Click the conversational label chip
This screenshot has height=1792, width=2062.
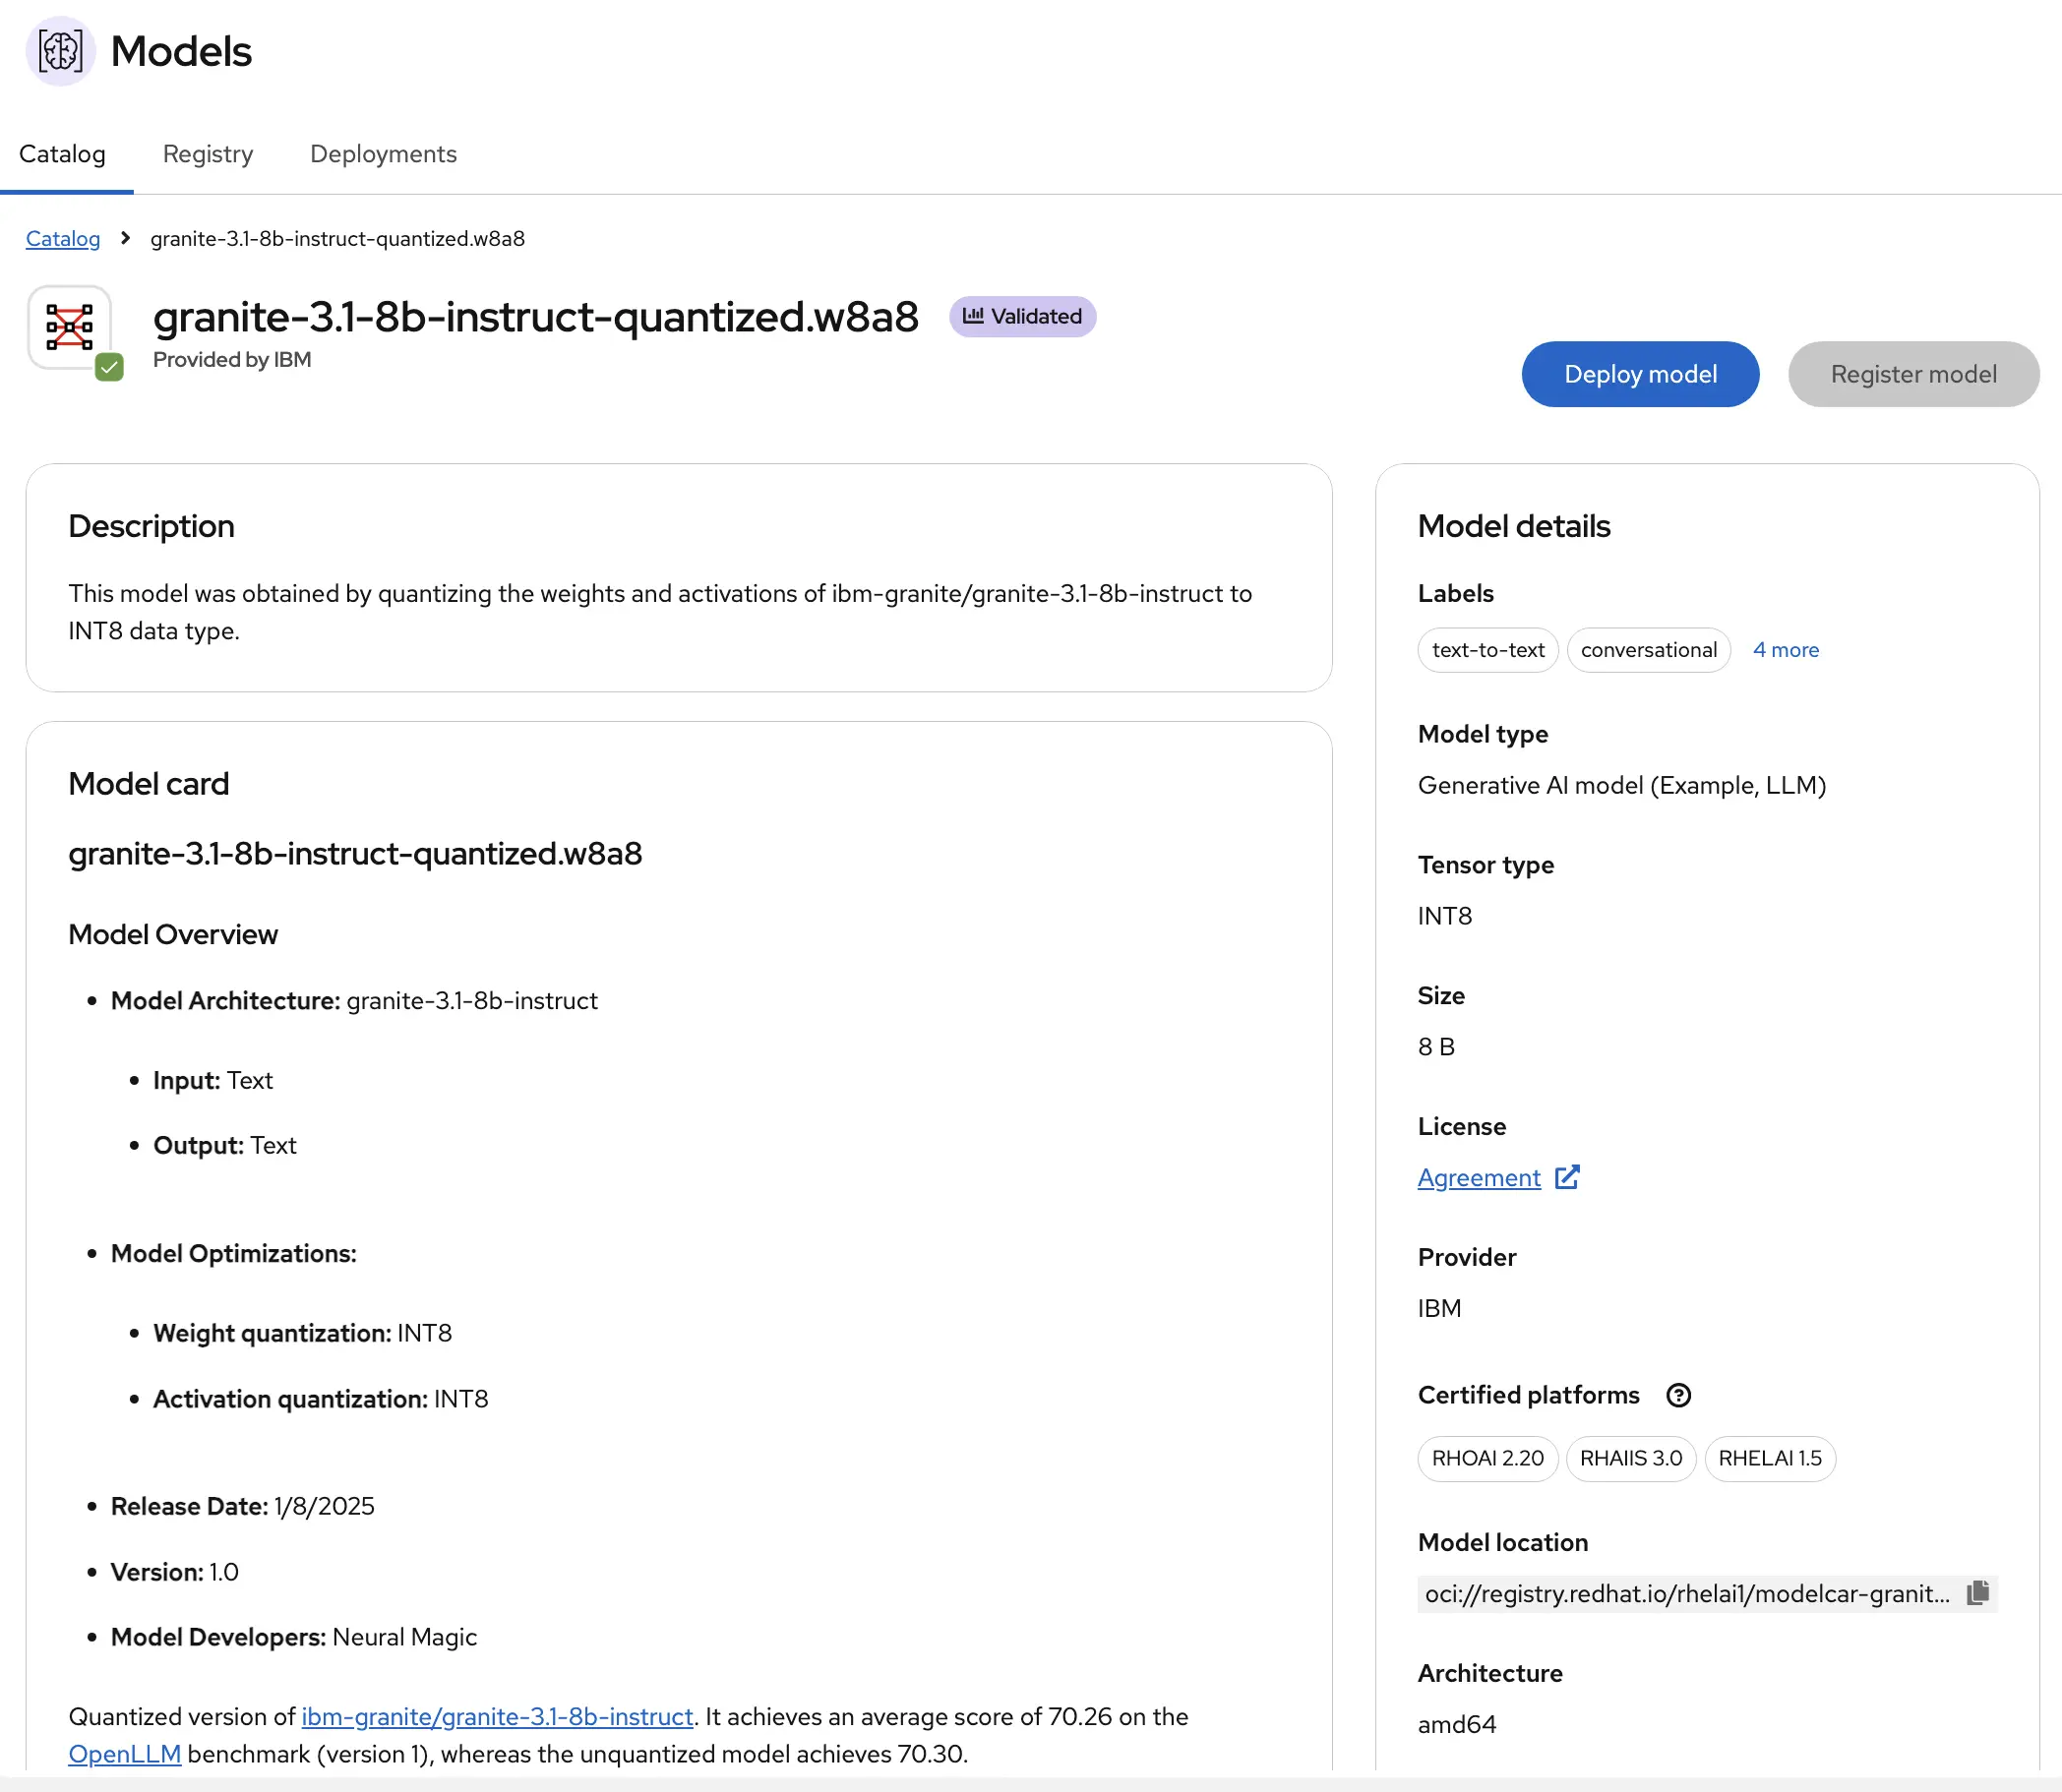click(x=1648, y=650)
